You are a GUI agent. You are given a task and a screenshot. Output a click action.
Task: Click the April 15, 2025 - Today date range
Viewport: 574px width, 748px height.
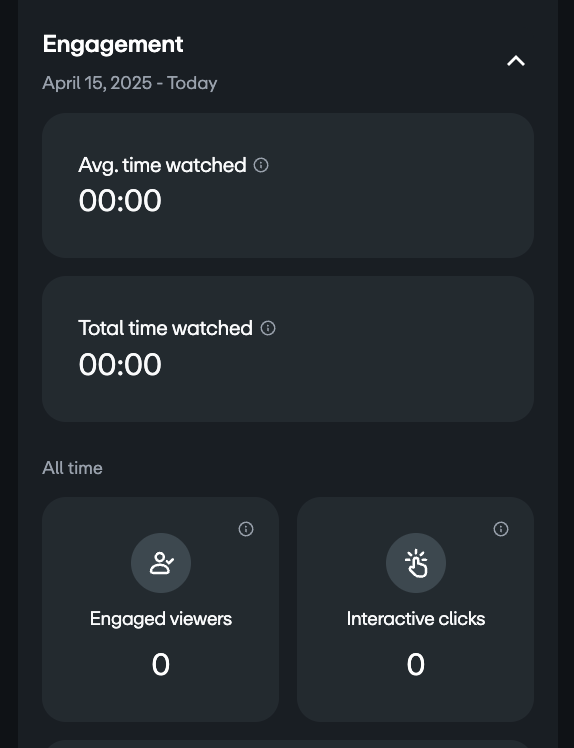pos(130,83)
